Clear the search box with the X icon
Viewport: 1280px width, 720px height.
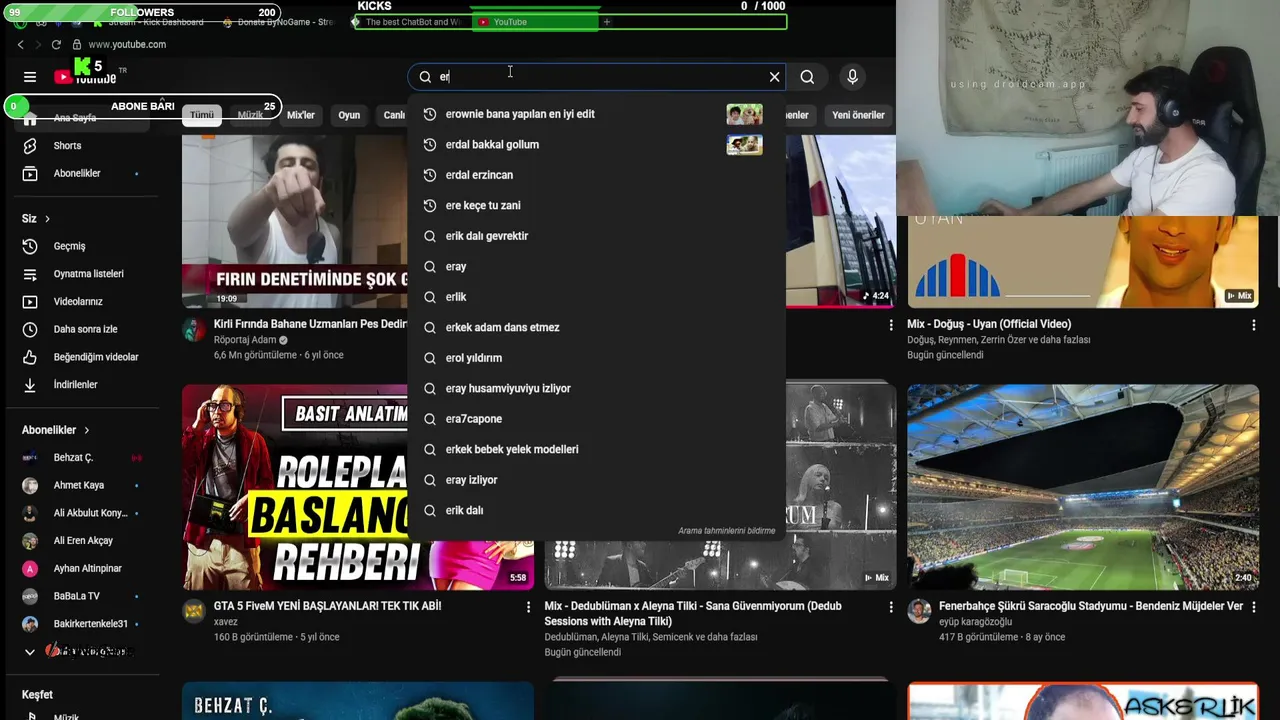(x=774, y=77)
